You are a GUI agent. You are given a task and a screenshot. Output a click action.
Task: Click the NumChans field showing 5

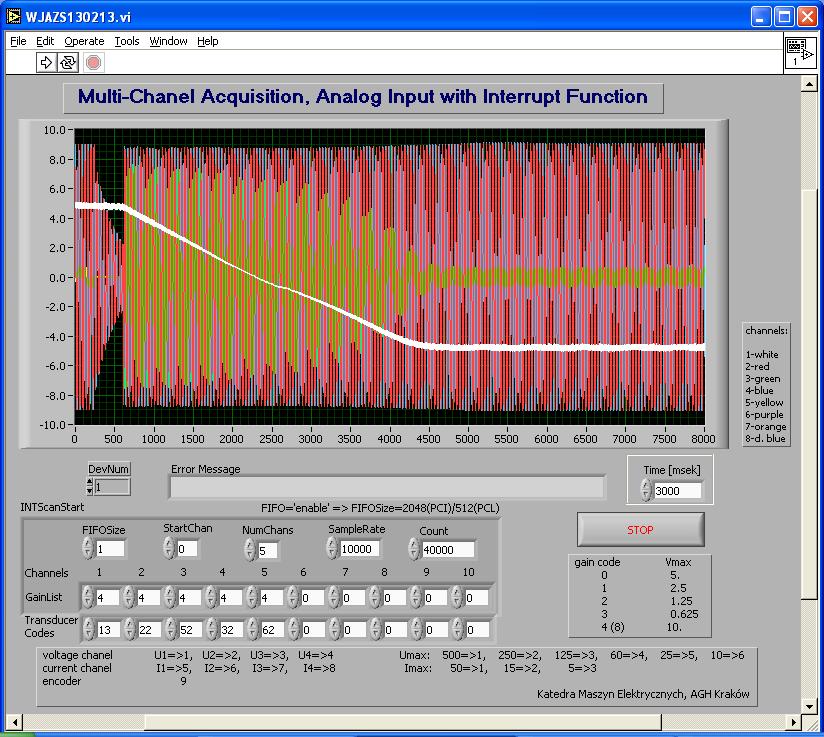click(267, 550)
